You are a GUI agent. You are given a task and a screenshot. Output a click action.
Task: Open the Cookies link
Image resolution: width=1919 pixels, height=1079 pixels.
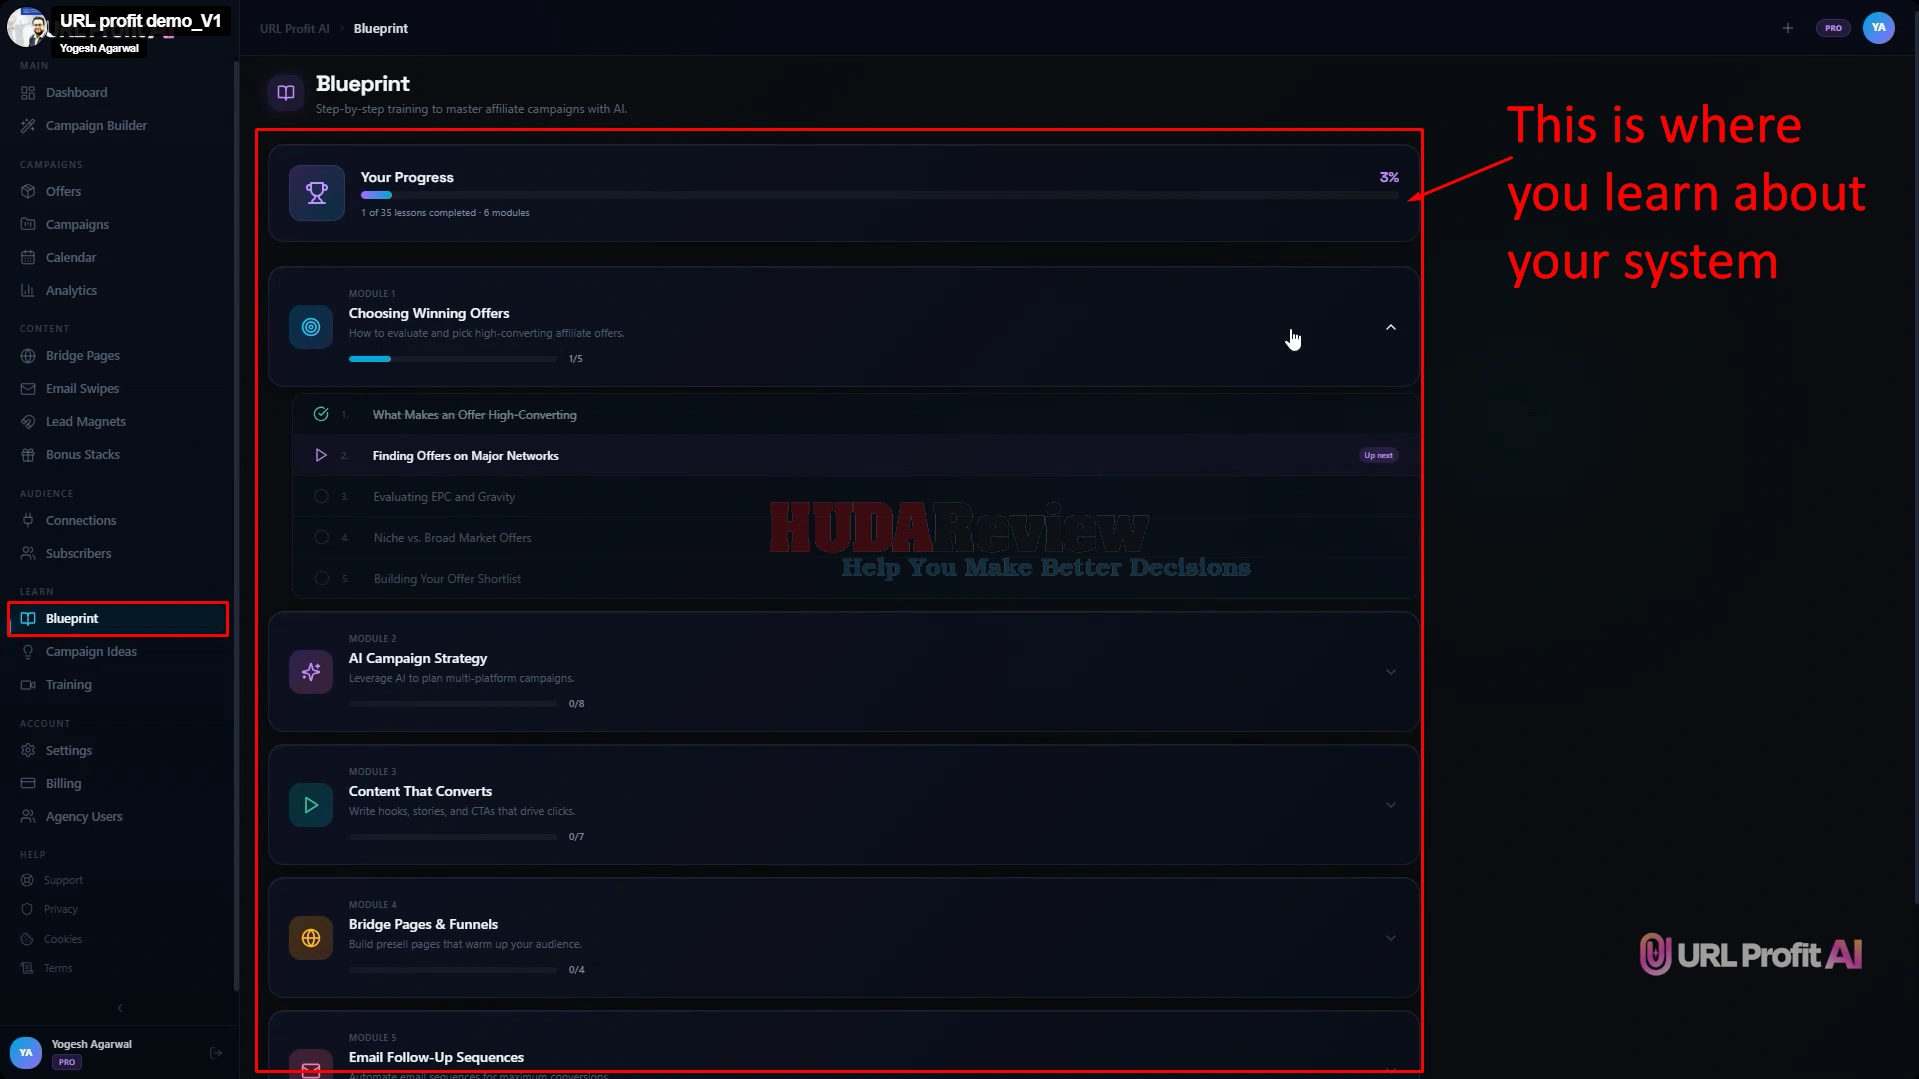pos(63,939)
